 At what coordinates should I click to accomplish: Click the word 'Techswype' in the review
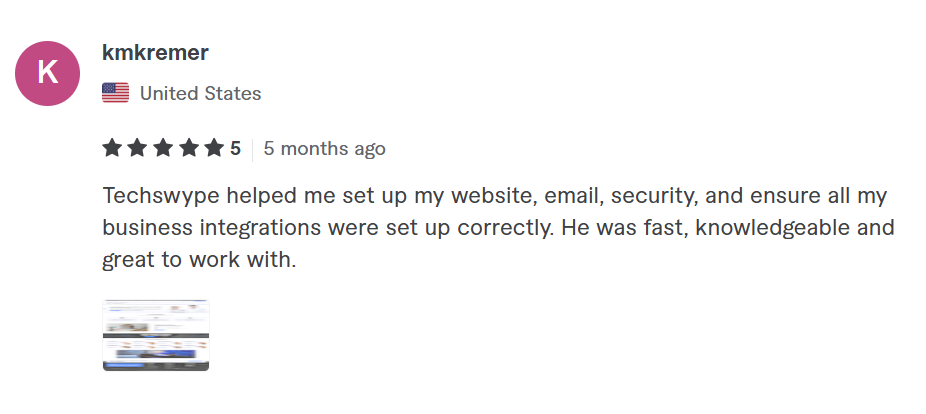pos(151,195)
